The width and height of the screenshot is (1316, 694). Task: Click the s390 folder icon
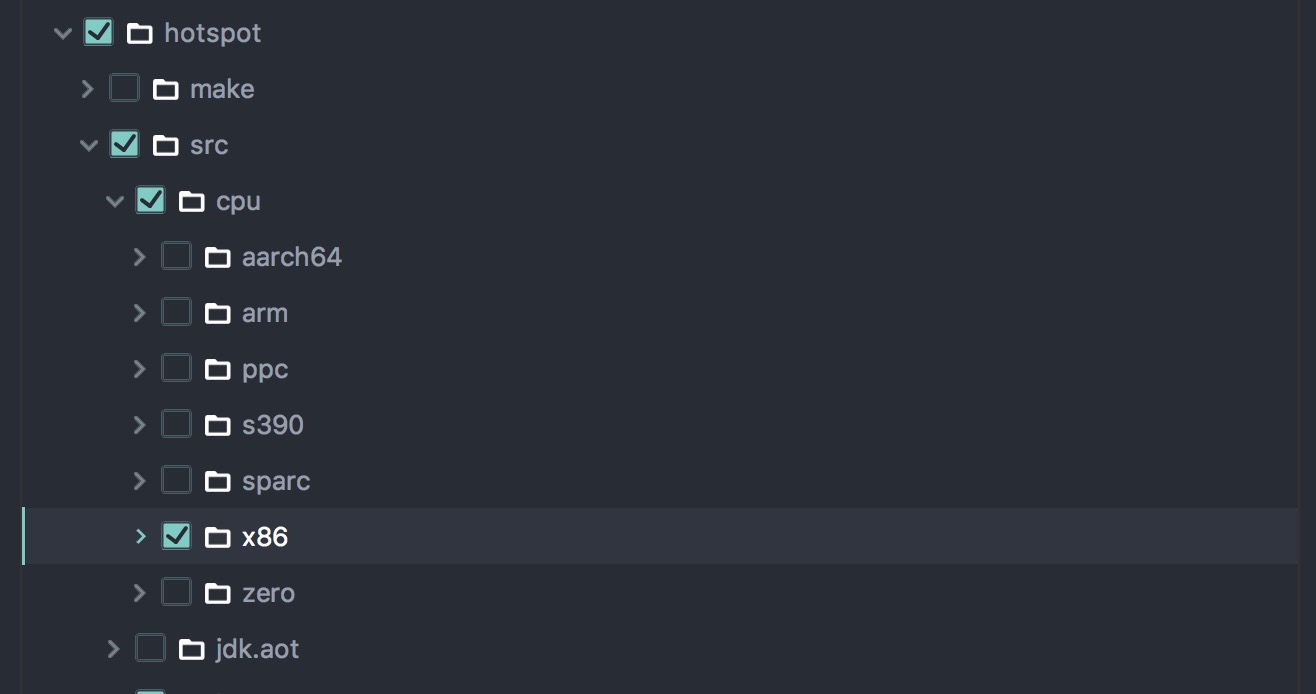218,426
